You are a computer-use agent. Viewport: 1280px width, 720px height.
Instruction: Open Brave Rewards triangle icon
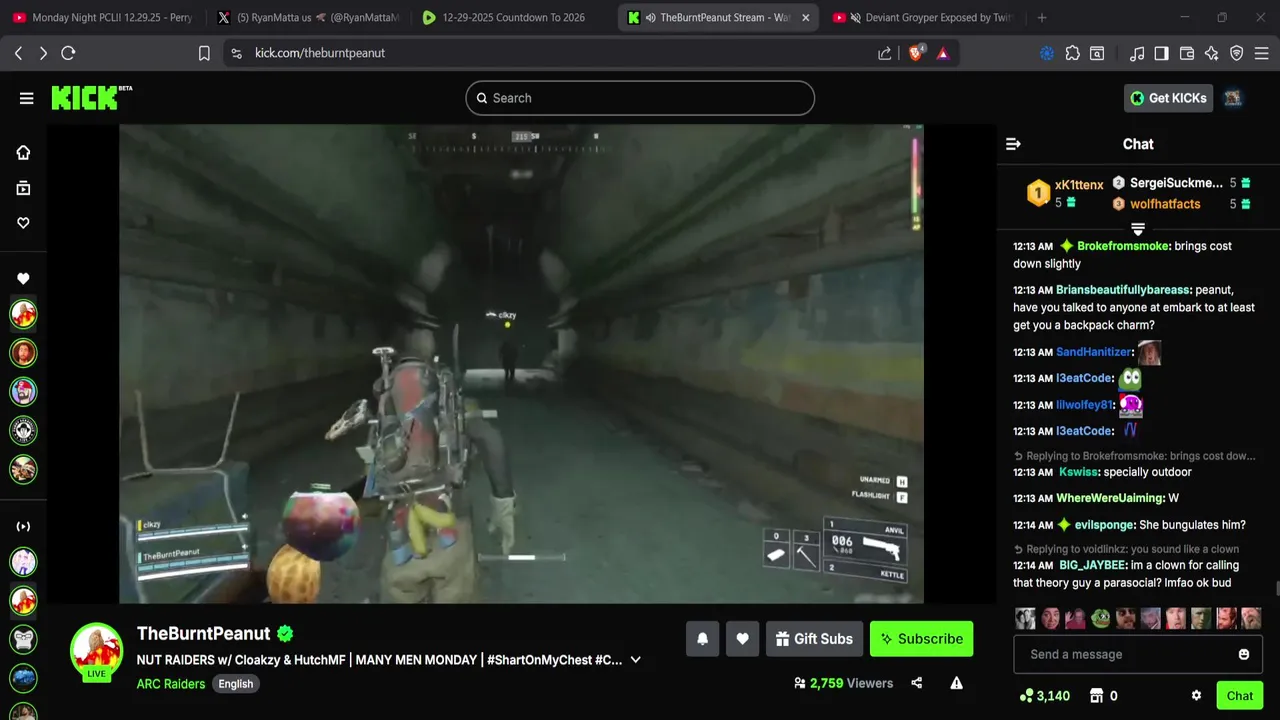(942, 53)
